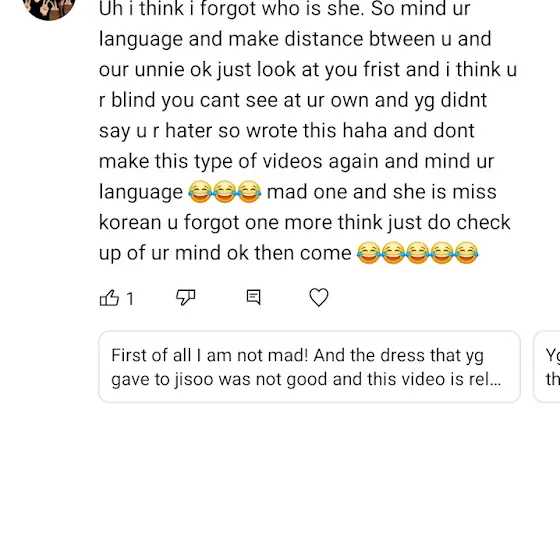Select the first laughing emoji after 'language'
Image resolution: width=560 pixels, height=560 pixels.
click(200, 192)
